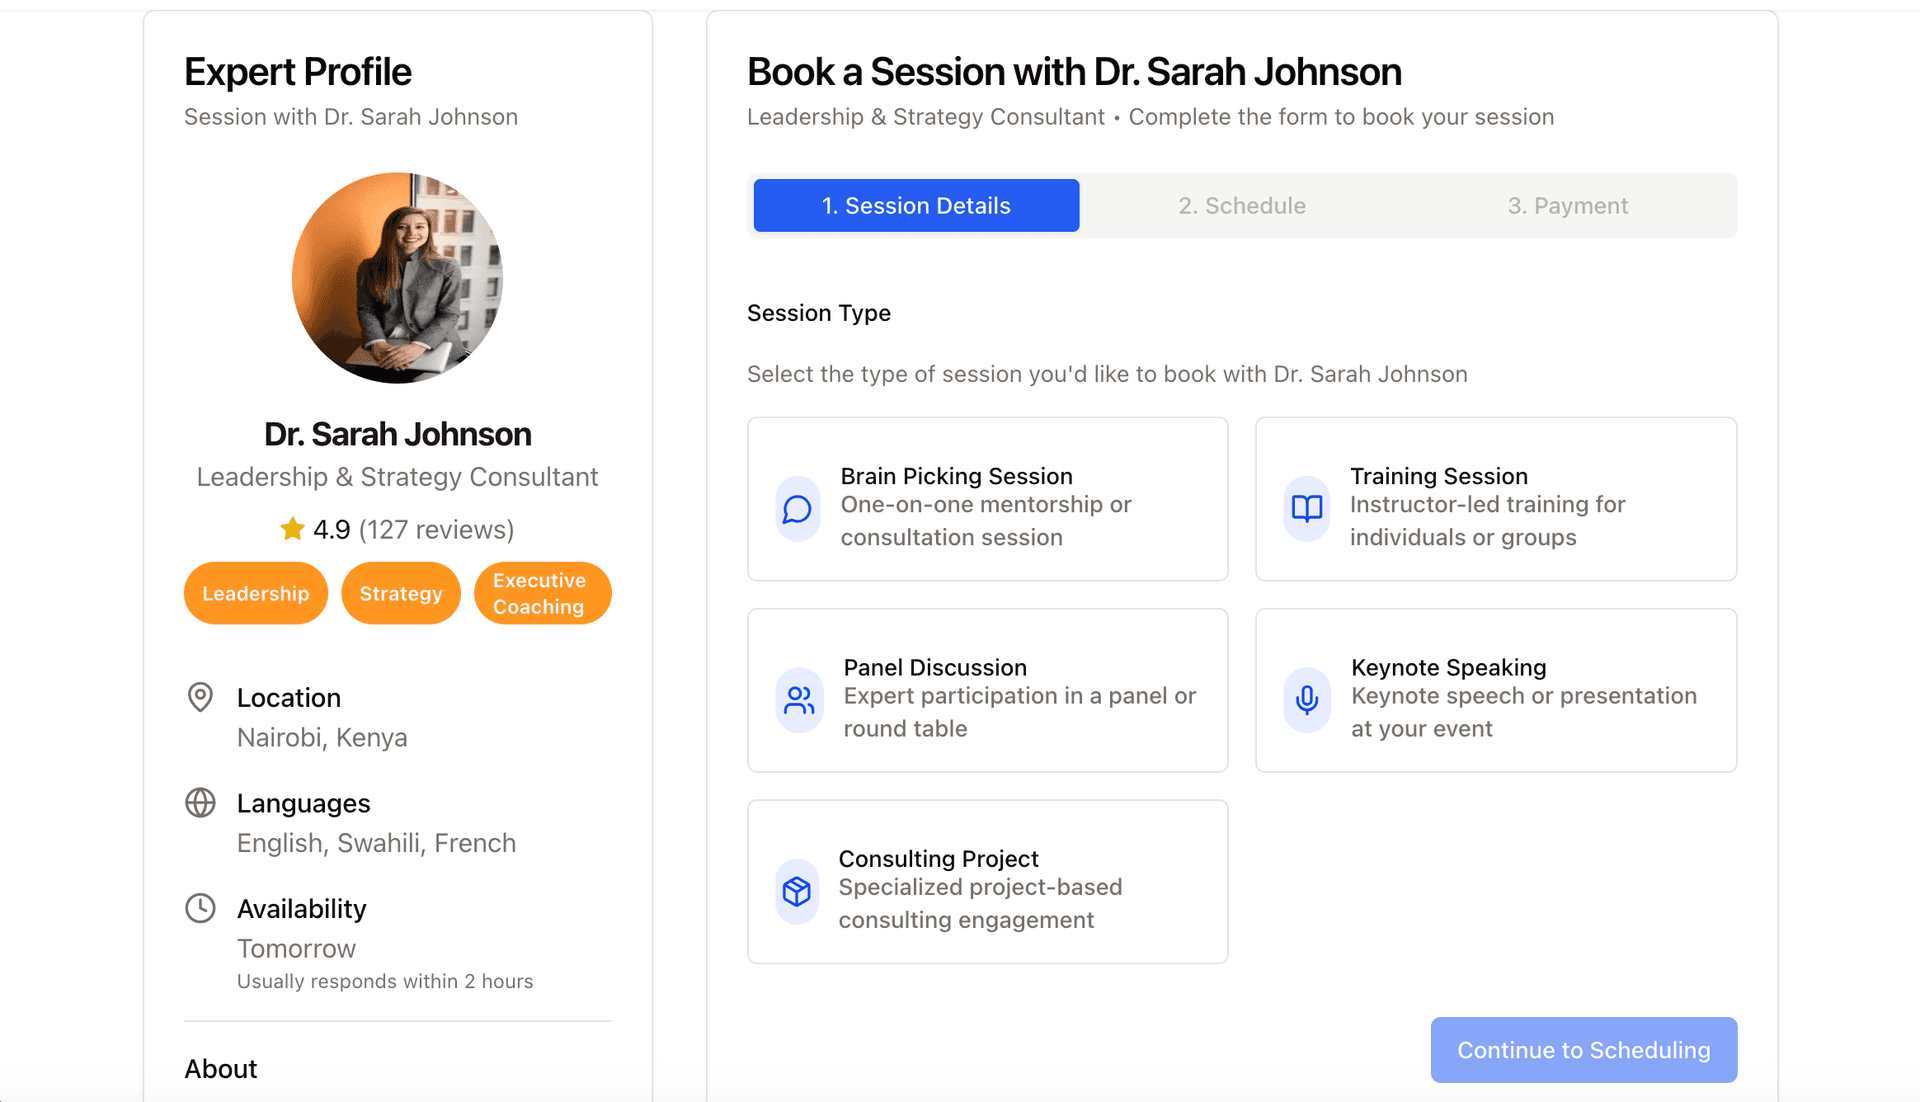Choose the Panel Discussion session type
1920x1102 pixels.
coord(987,690)
